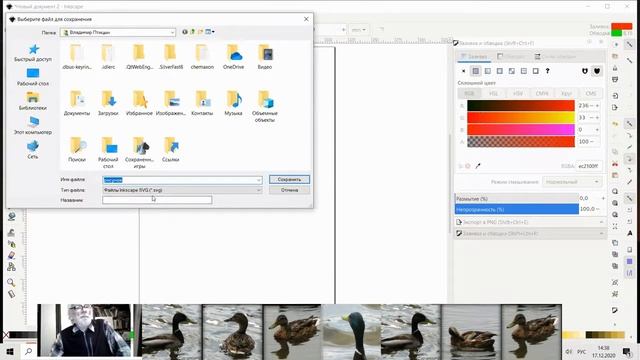Screen dimensions: 640x360
Task: Open the blend mode (Режим смешивания) dropdown
Action: (572, 182)
